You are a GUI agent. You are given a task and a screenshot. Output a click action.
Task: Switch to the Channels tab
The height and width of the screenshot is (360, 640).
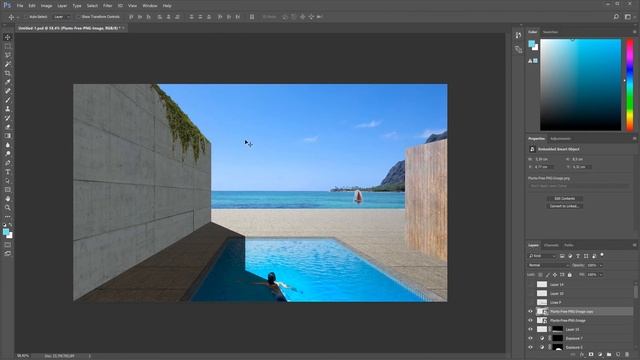[551, 245]
